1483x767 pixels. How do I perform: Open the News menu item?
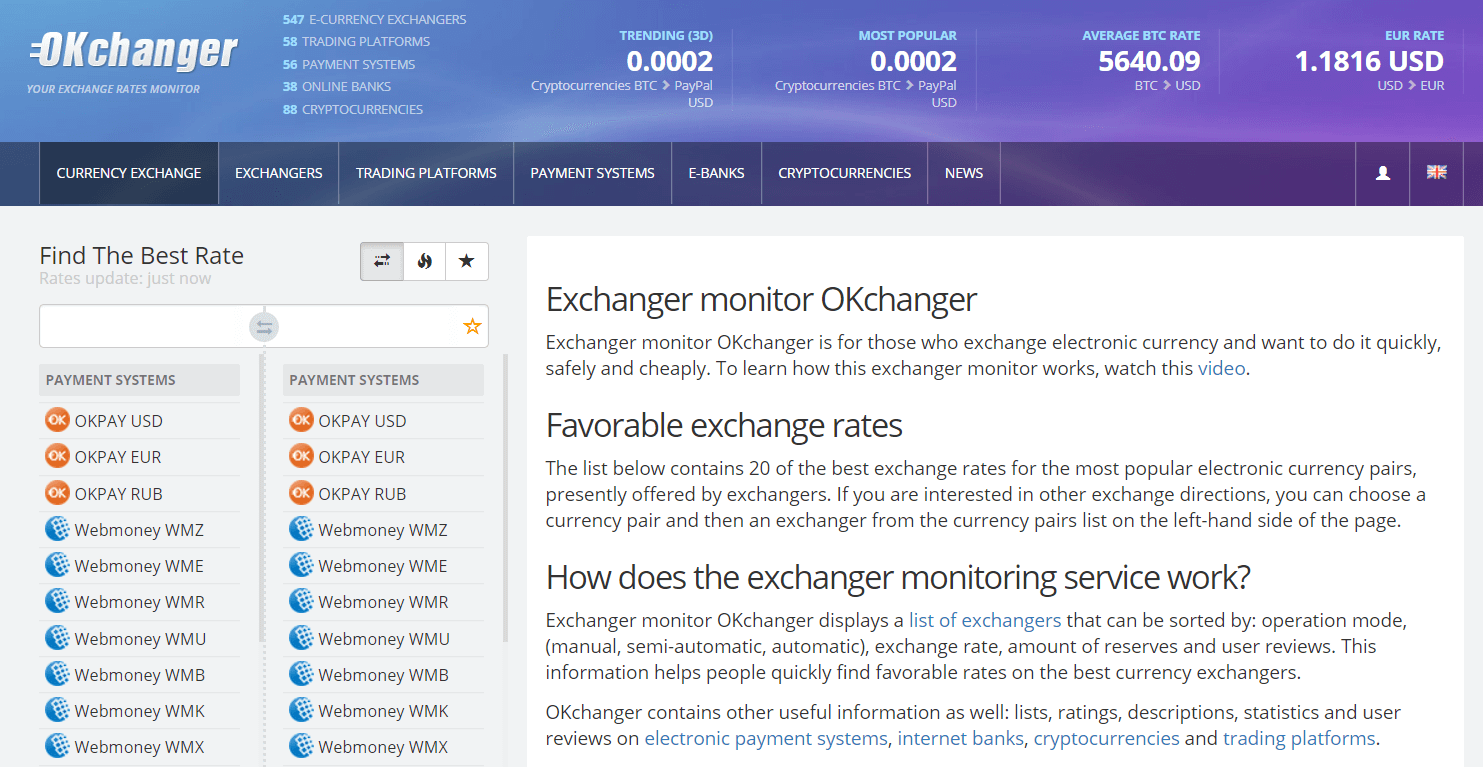pos(964,173)
